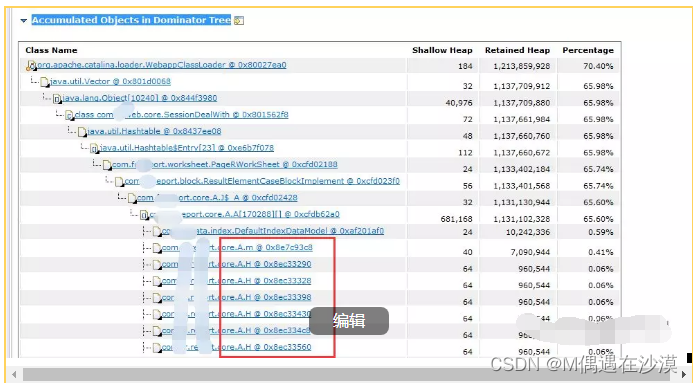Click the DefaultIndexDataModel object icon
693x383 pixels.
coord(157,231)
